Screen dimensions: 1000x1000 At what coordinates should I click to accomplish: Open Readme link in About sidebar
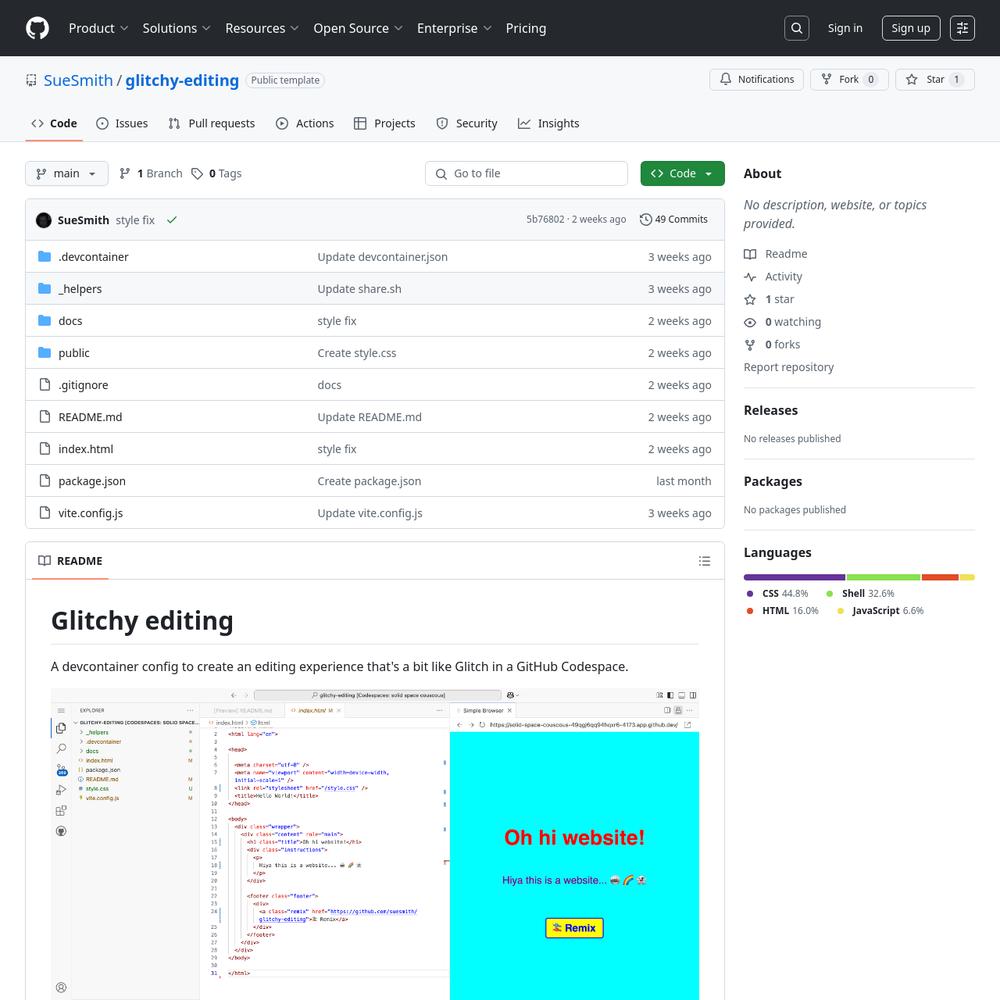(776, 254)
